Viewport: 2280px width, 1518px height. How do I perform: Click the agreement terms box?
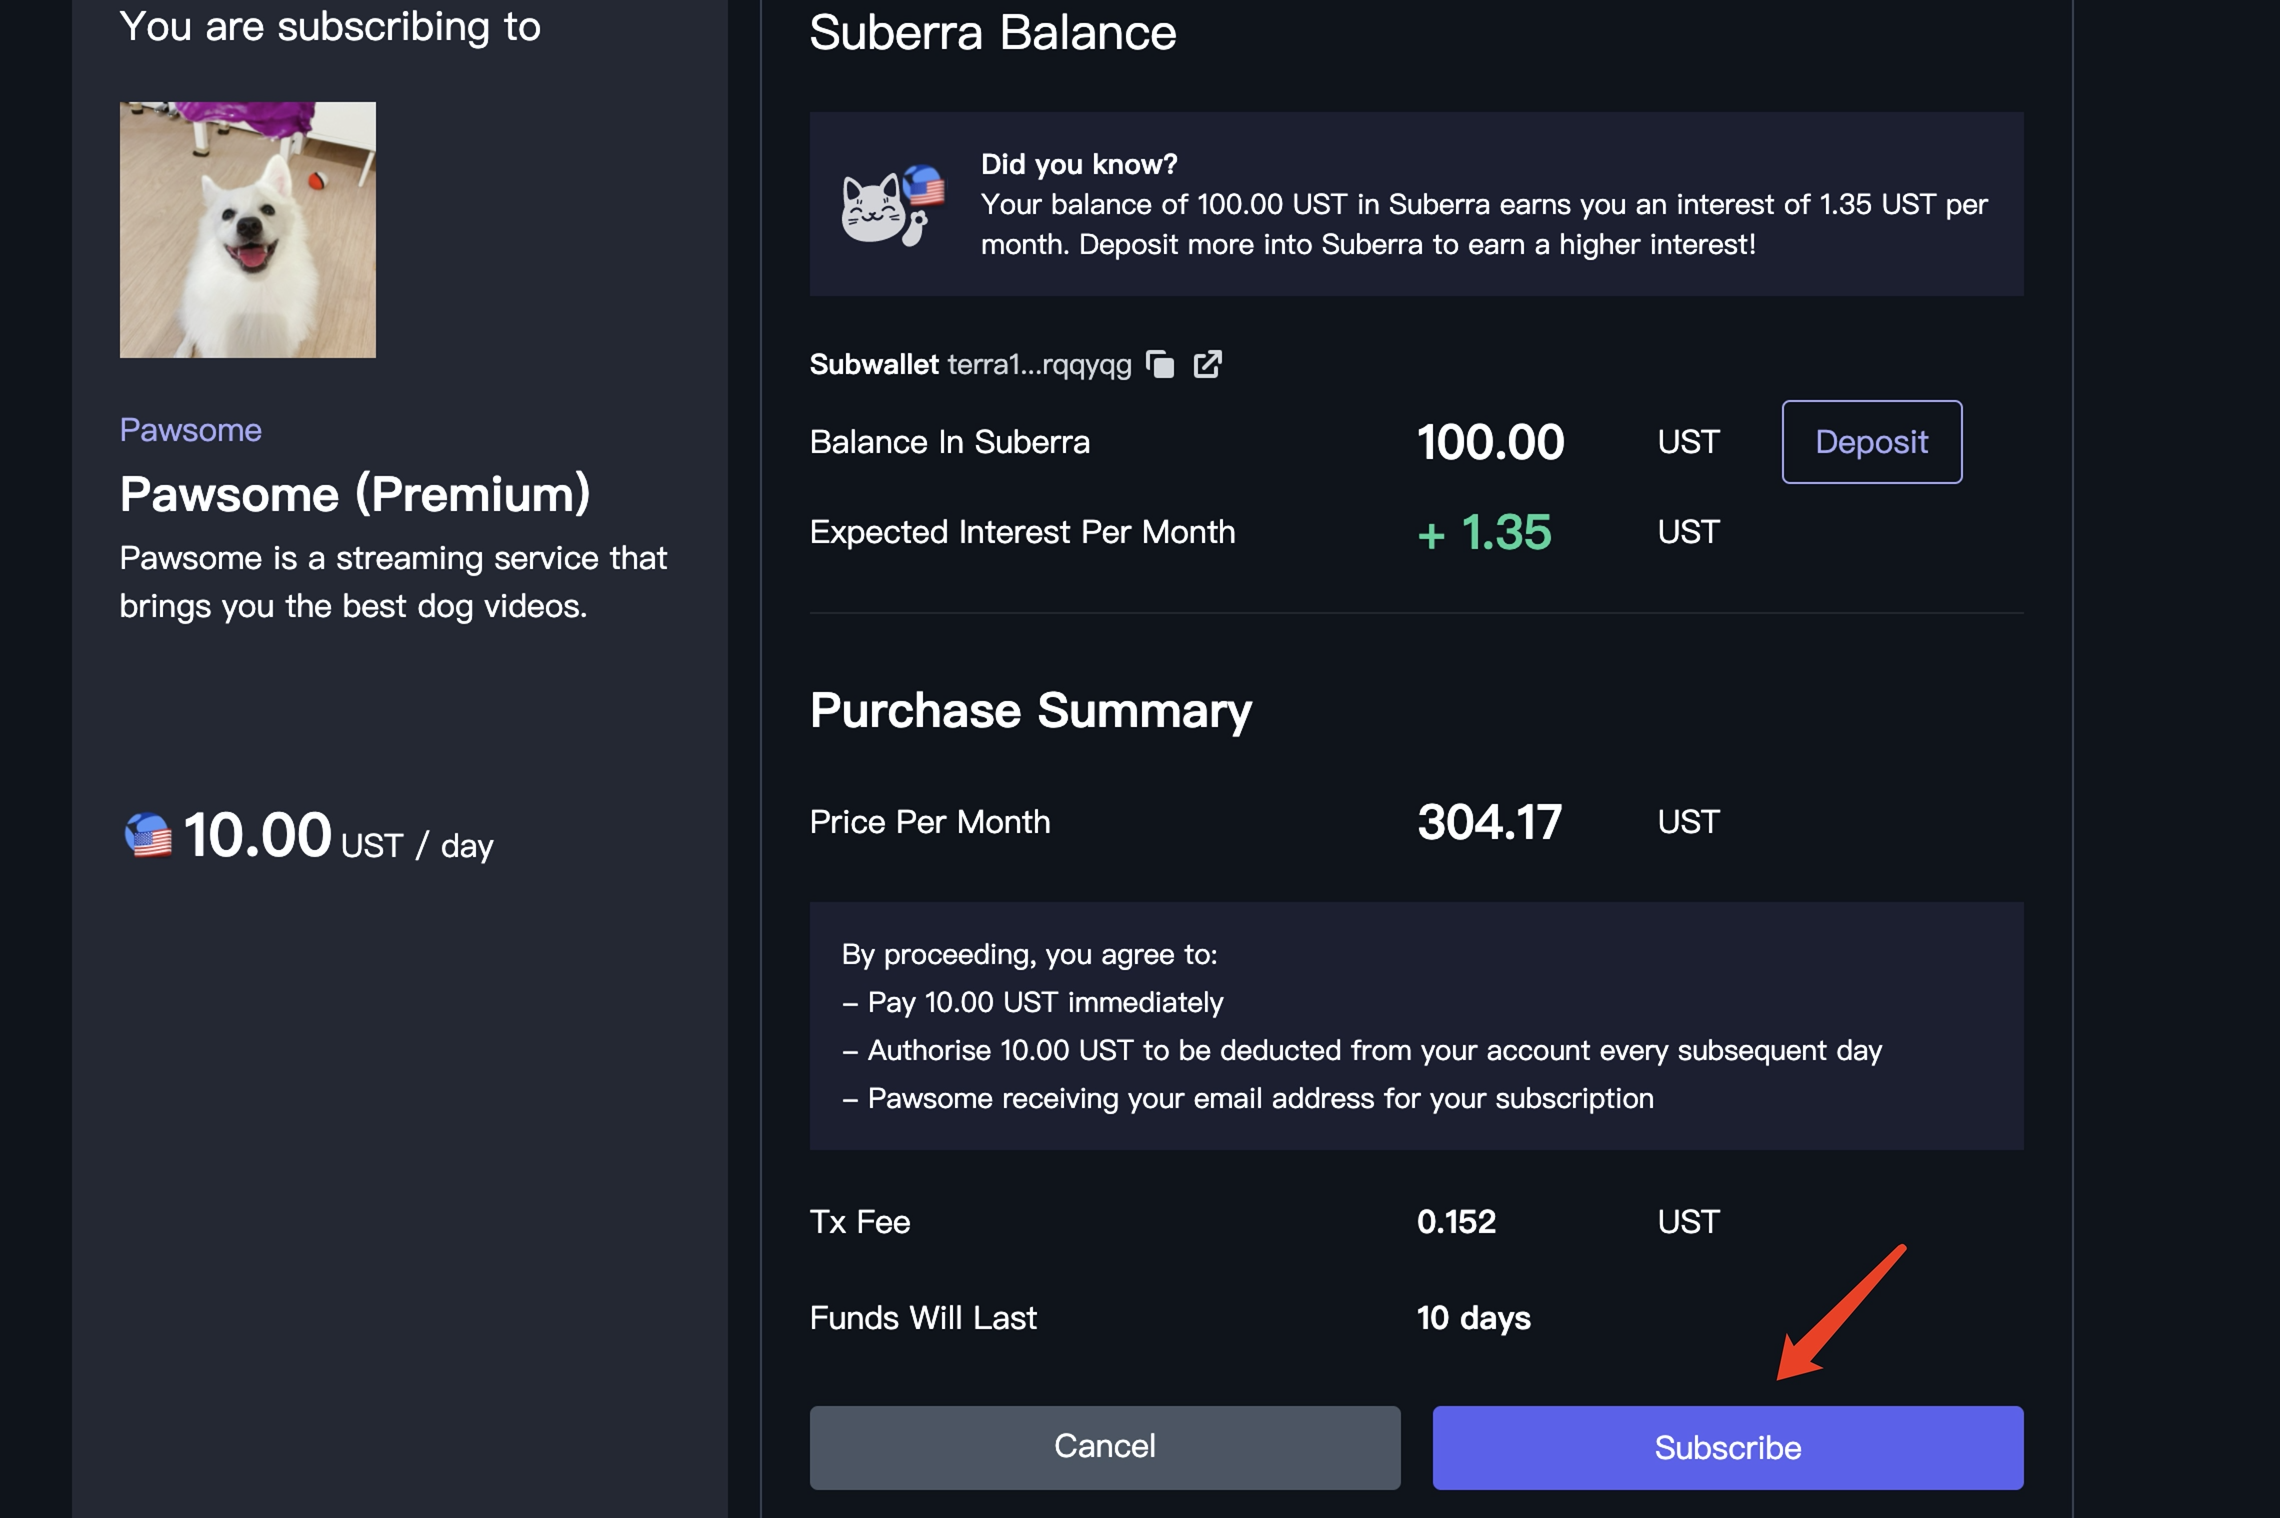1416,1026
